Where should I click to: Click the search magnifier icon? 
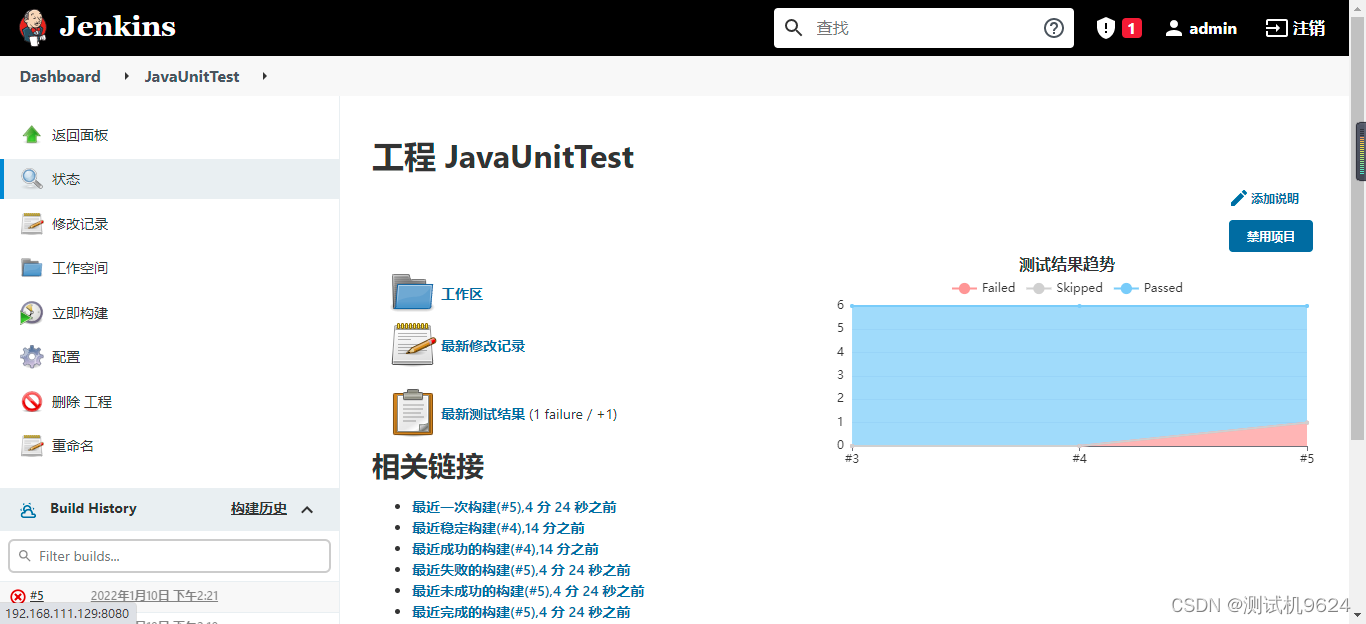tap(794, 28)
